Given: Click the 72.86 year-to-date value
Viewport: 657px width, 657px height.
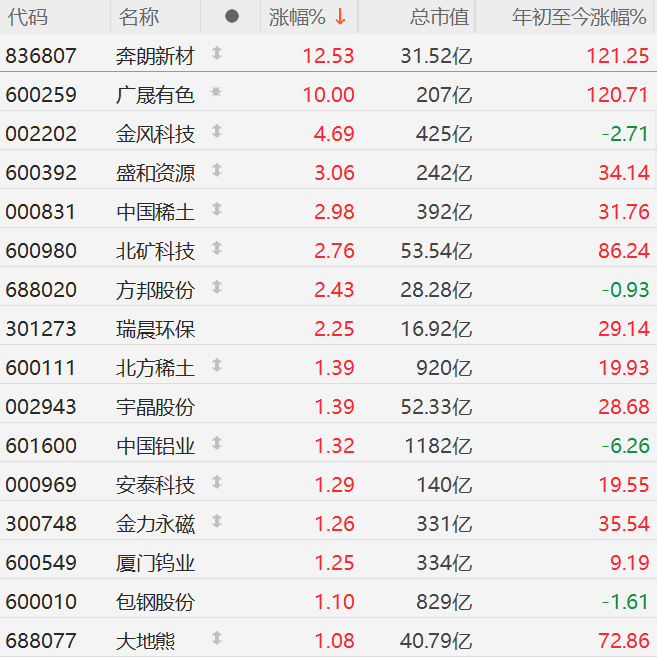Looking at the screenshot, I should 624,641.
